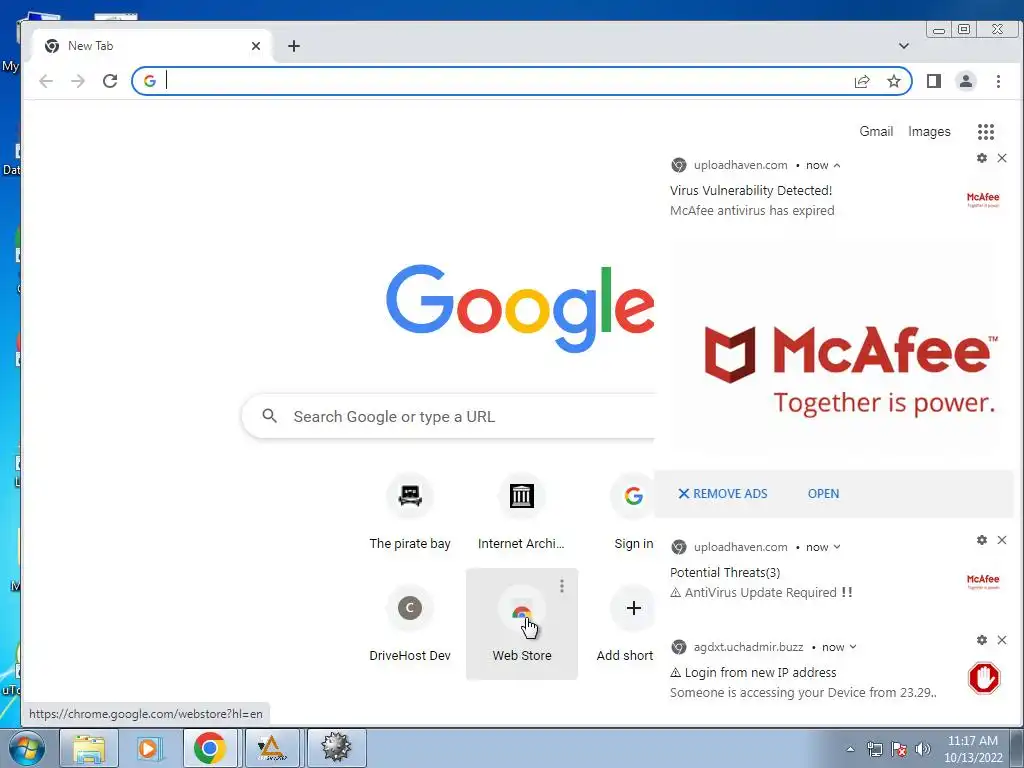The image size is (1024, 768).
Task: Click the taskbar clock showing 11:17 AM
Action: (972, 748)
